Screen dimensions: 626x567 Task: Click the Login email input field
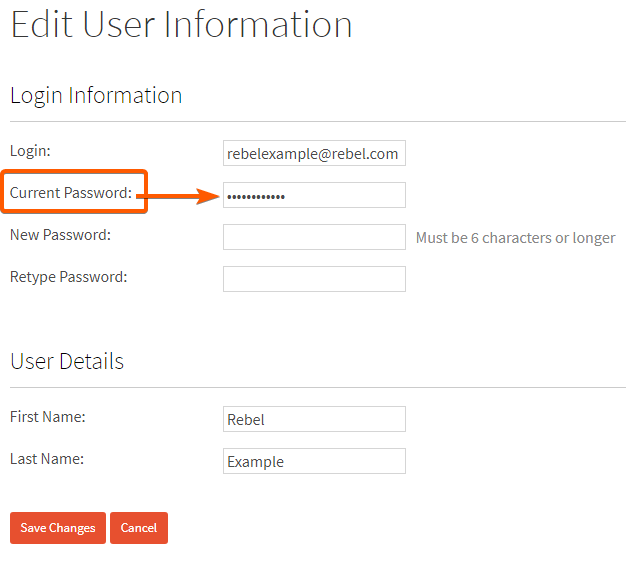(314, 153)
